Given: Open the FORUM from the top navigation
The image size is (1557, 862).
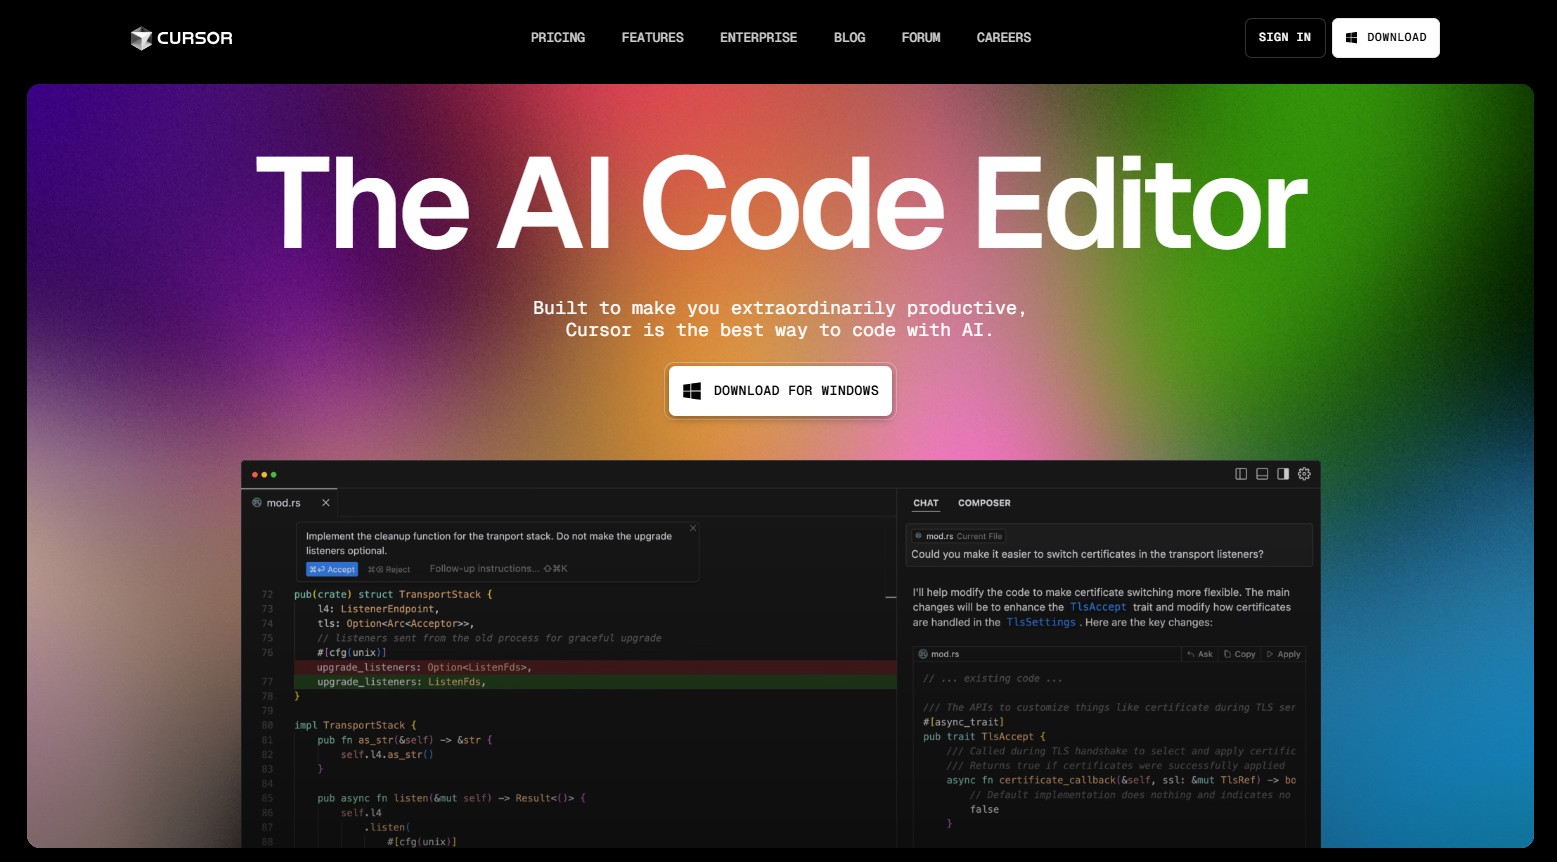Looking at the screenshot, I should (x=921, y=37).
